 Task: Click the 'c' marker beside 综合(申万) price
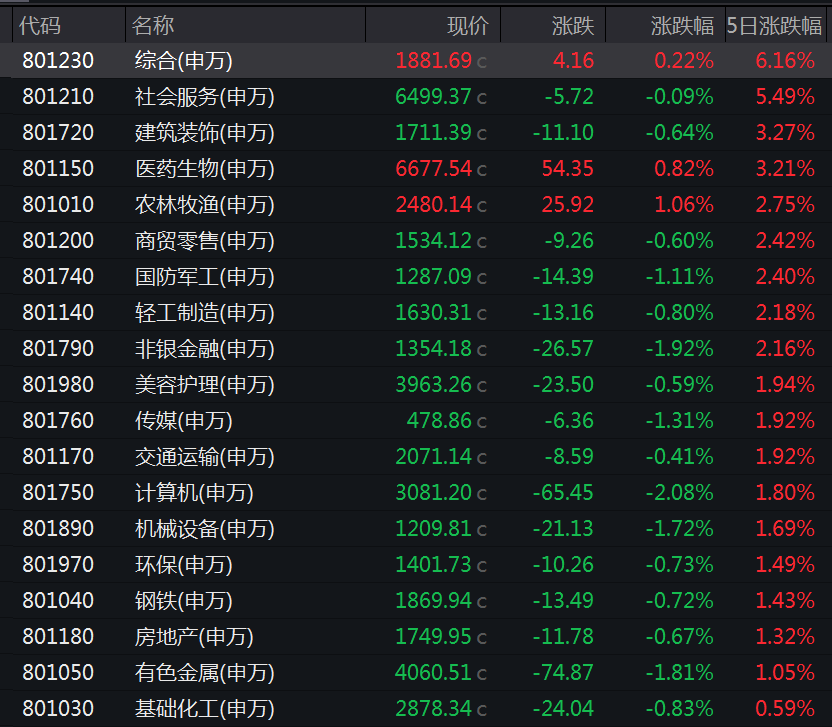click(482, 61)
